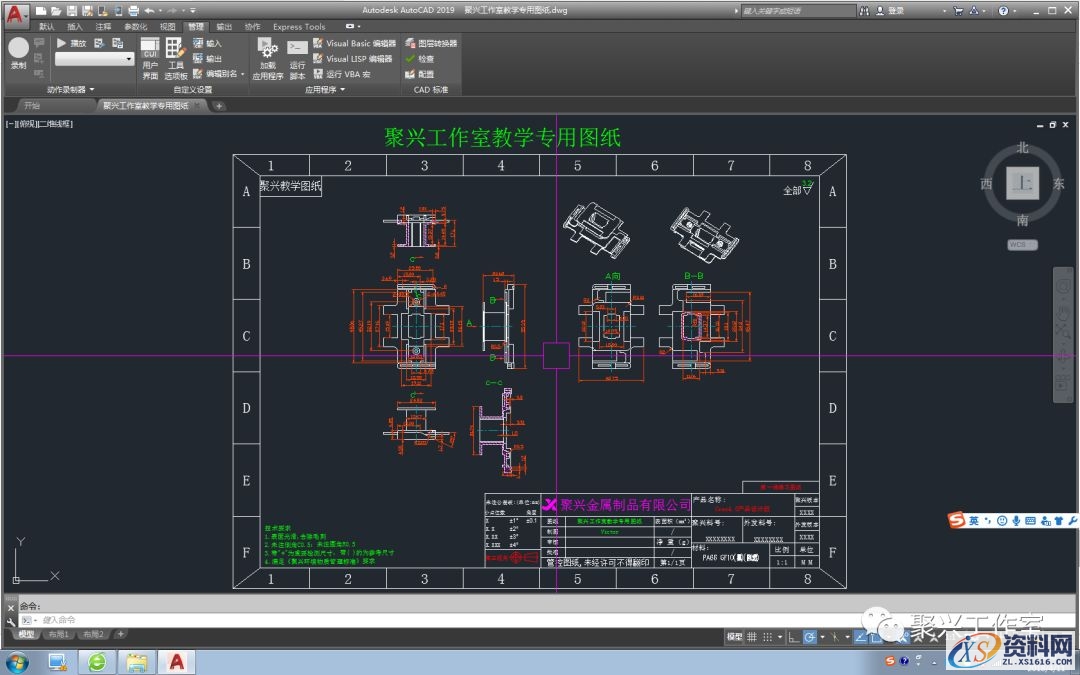This screenshot has width=1080, height=675.
Task: Switch to the Output ribbon tab
Action: (222, 26)
